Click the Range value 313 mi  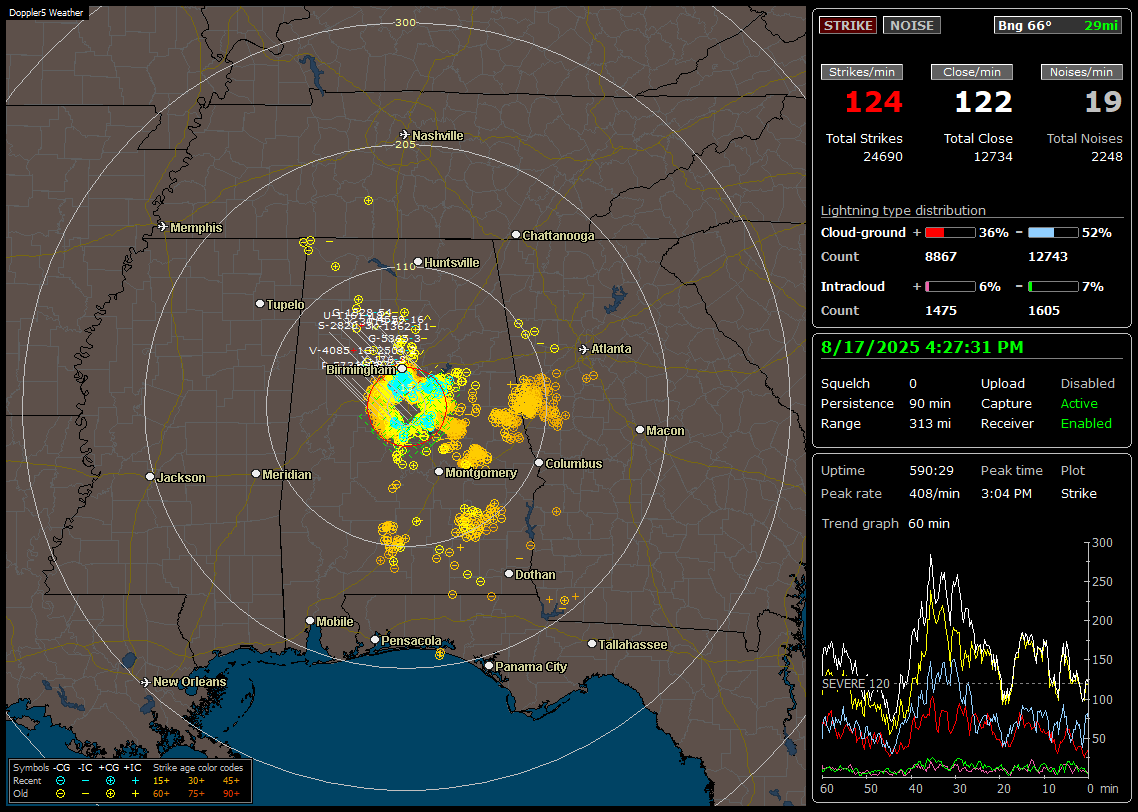[930, 424]
